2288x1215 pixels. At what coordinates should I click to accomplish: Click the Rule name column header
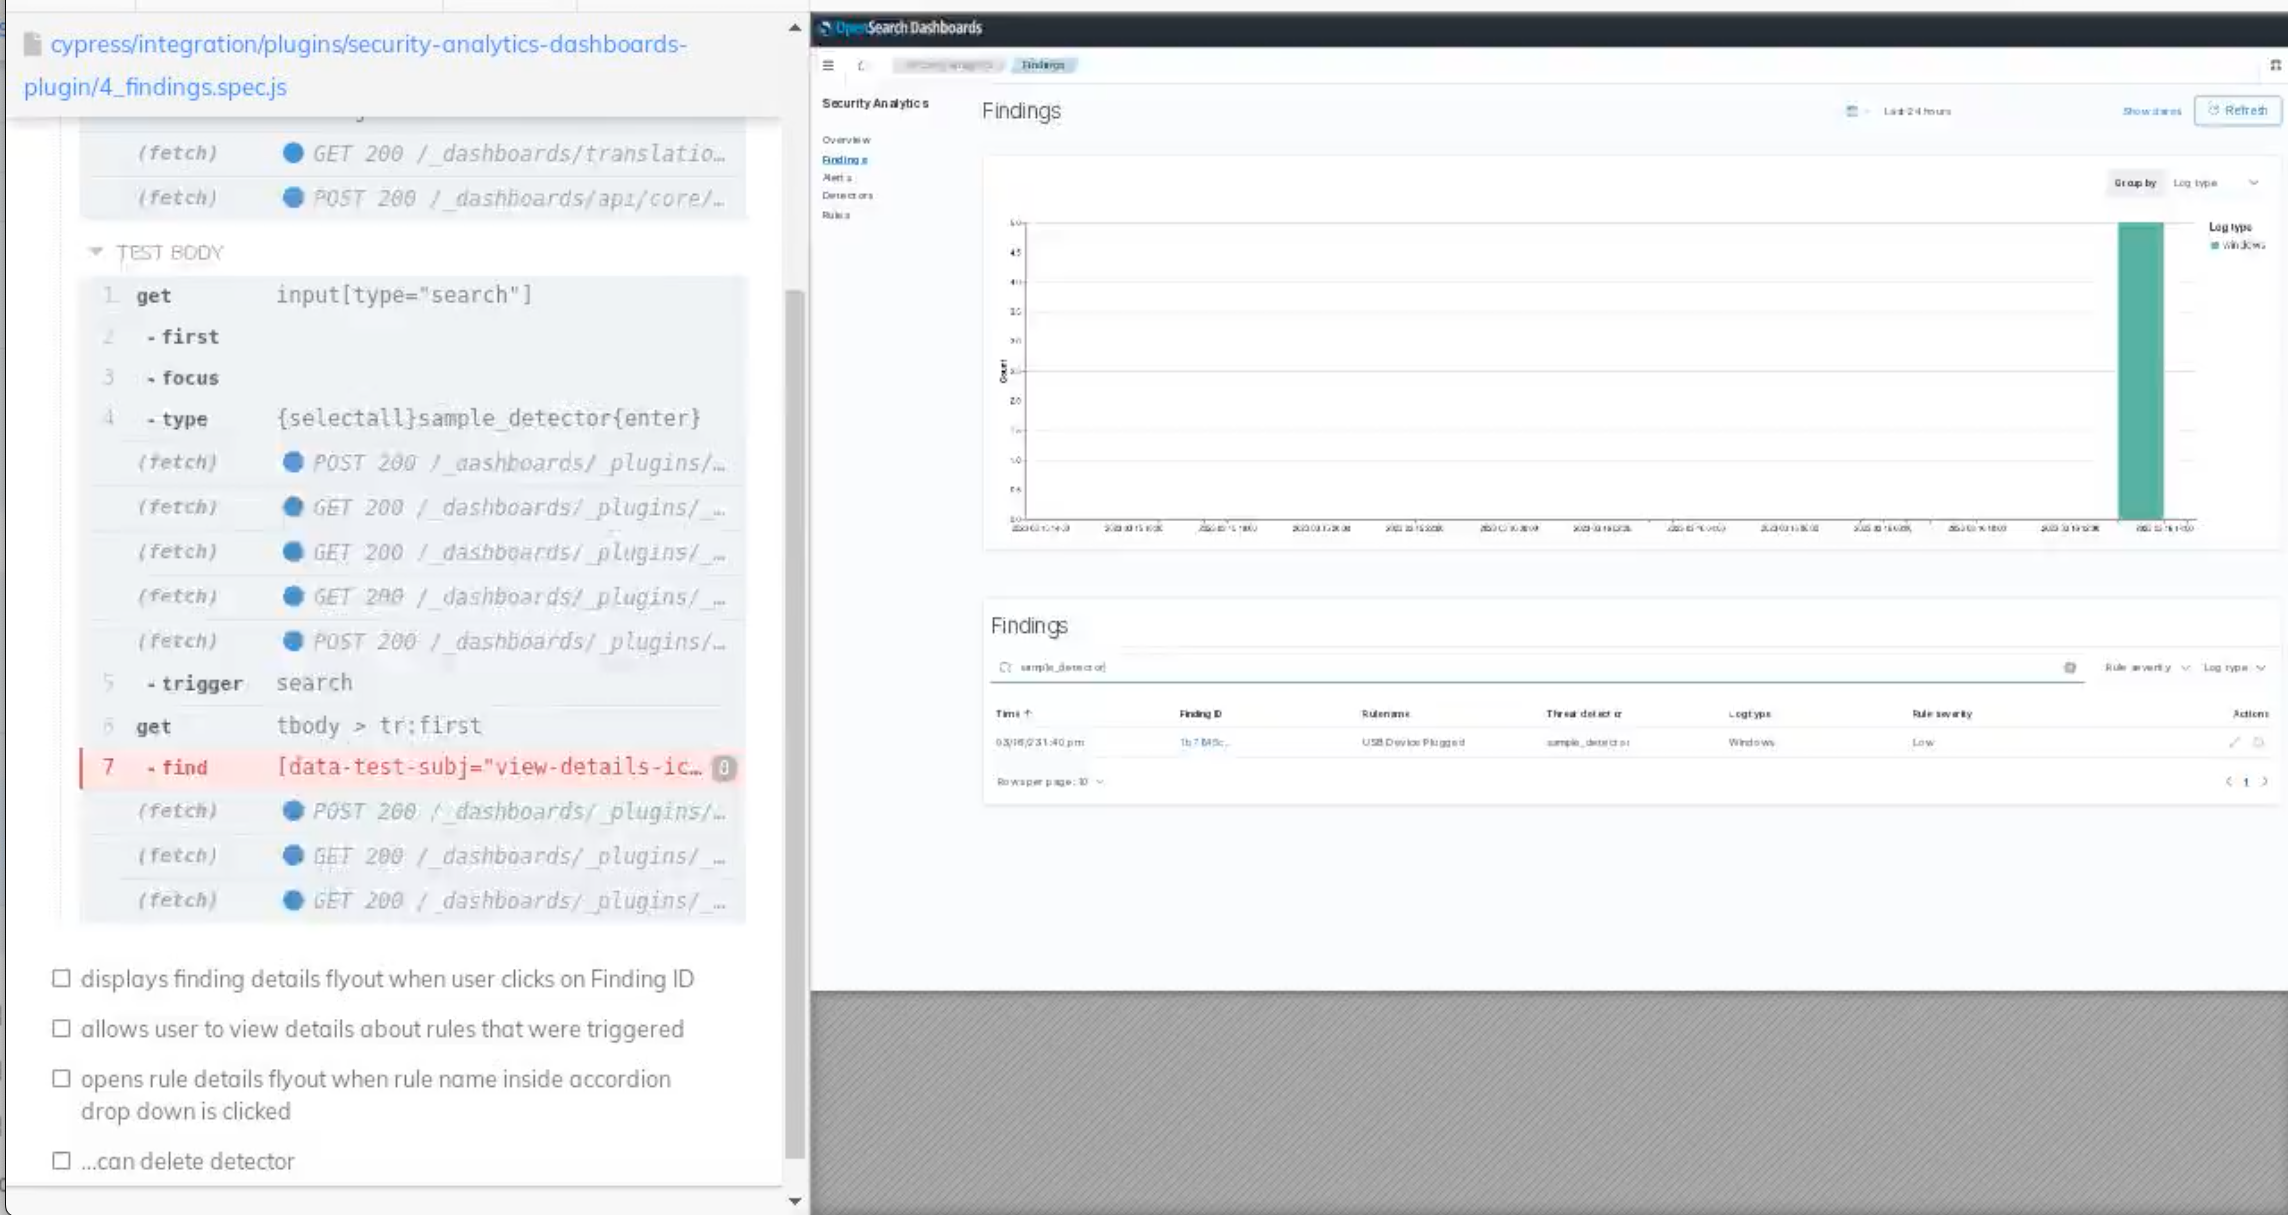coord(1385,714)
